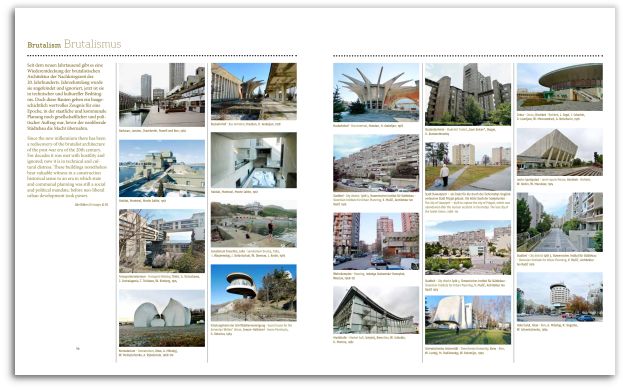Select the German intro paragraph
Screen dimensions: 623x390
67,97
